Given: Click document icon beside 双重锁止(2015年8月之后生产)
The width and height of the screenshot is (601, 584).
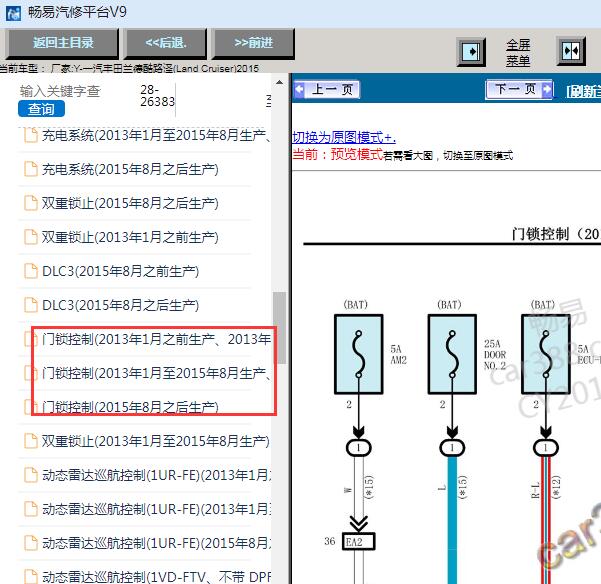Looking at the screenshot, I should [x=31, y=203].
